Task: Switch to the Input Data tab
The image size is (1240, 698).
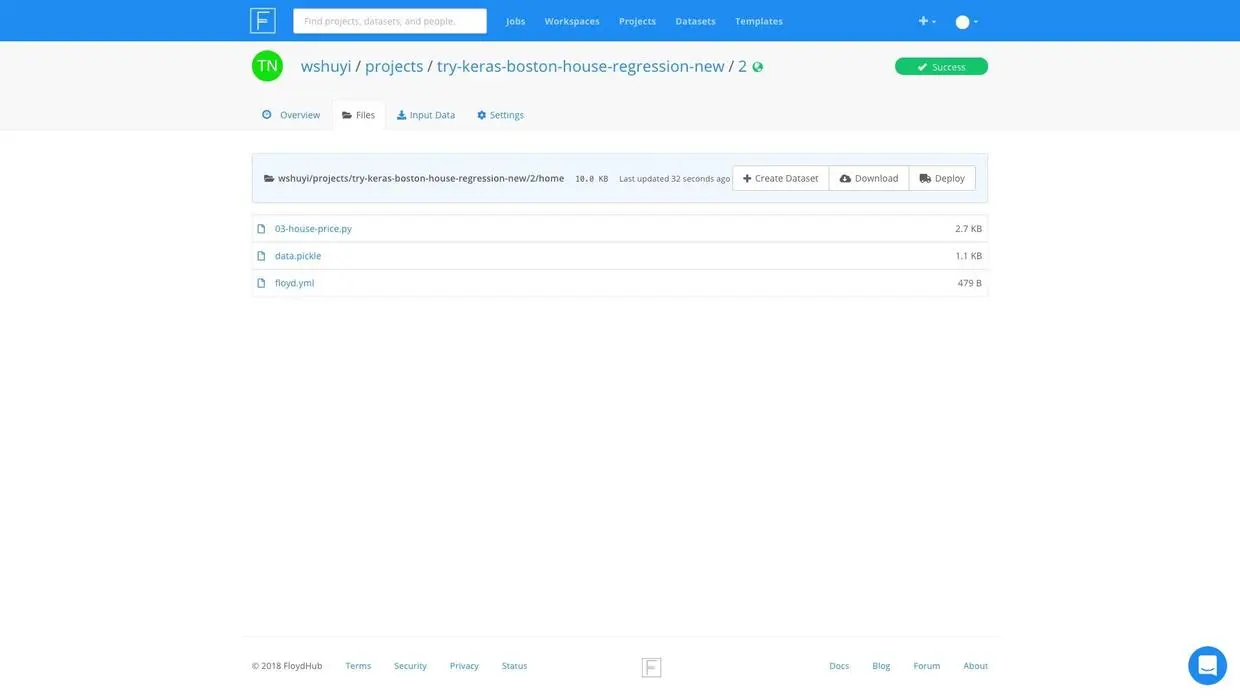Action: pyautogui.click(x=426, y=115)
